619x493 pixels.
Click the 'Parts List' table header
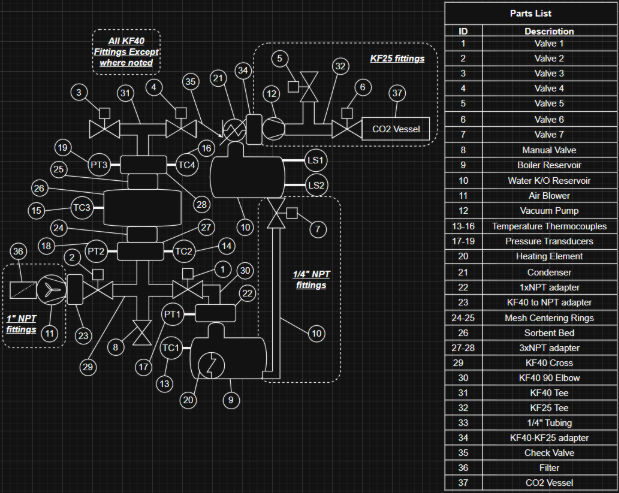click(530, 13)
